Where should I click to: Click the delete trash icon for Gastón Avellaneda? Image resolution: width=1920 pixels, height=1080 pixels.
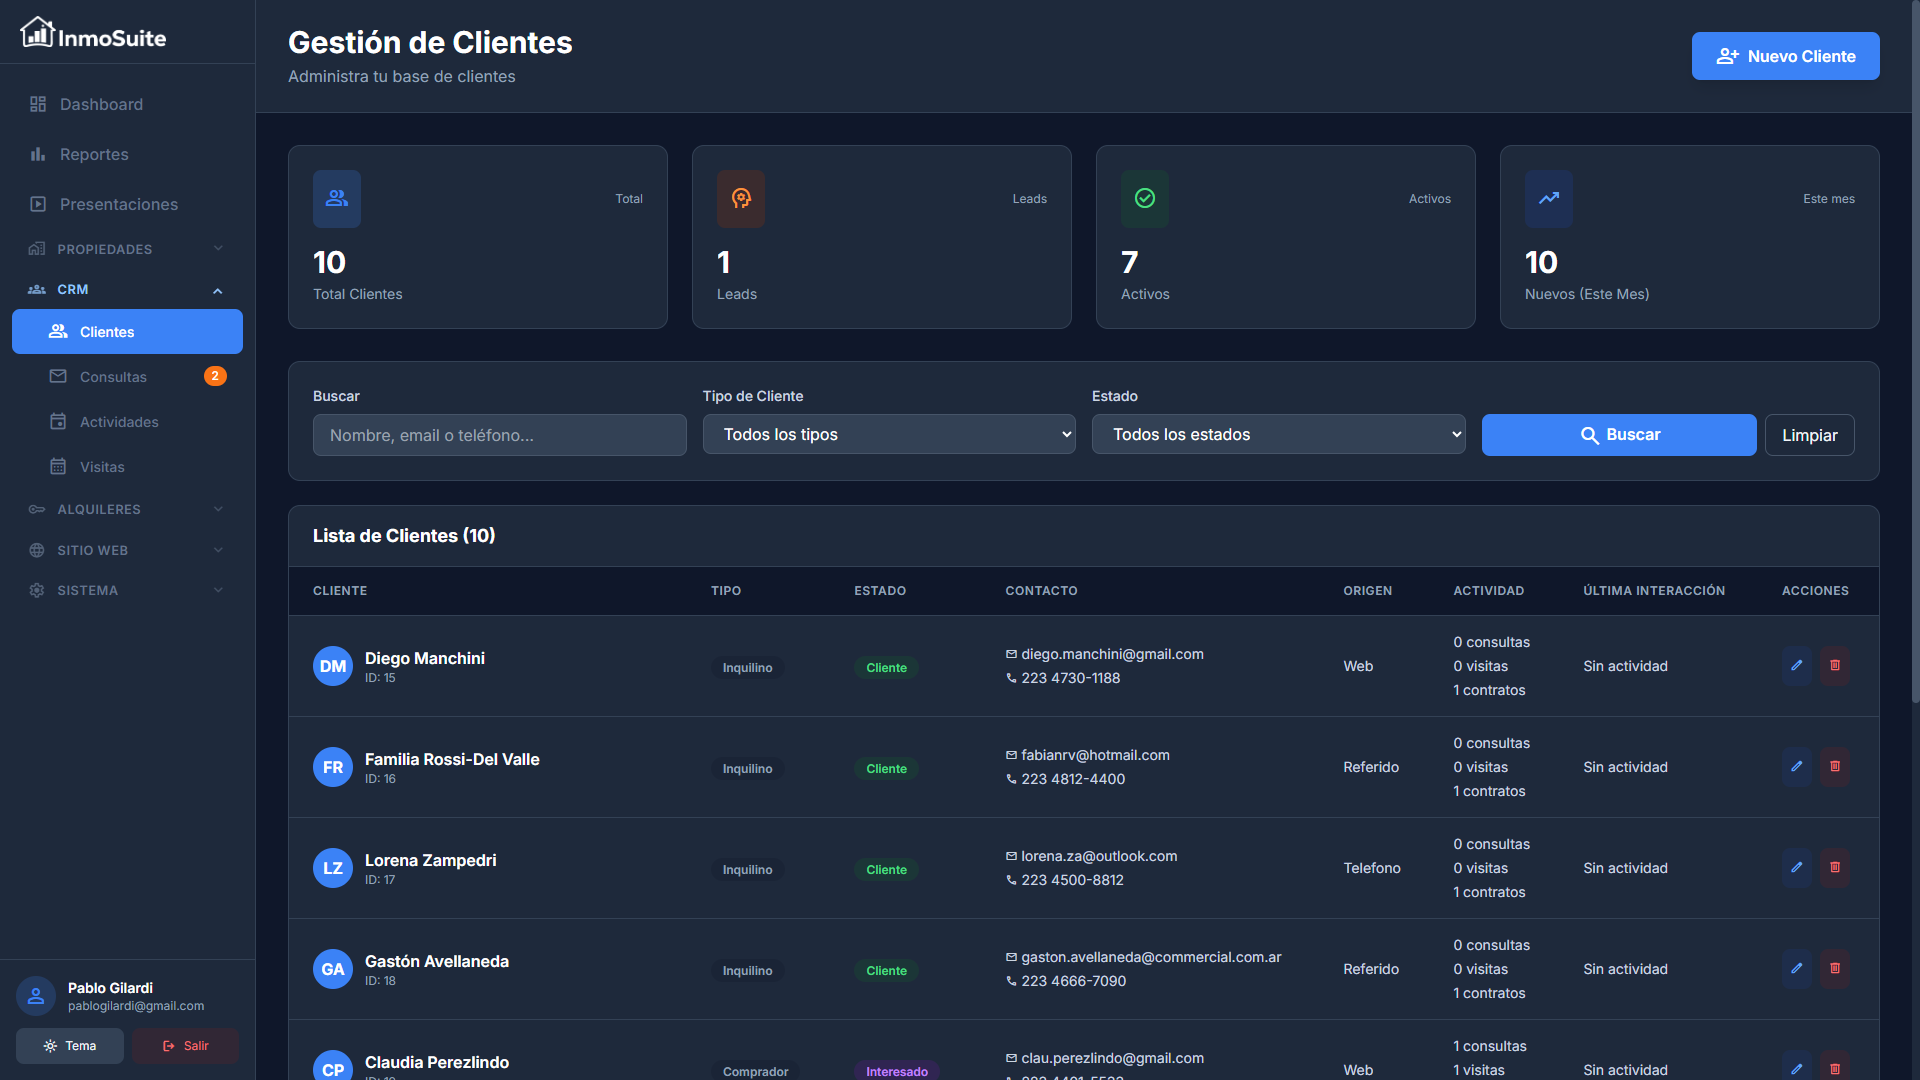pyautogui.click(x=1834, y=969)
